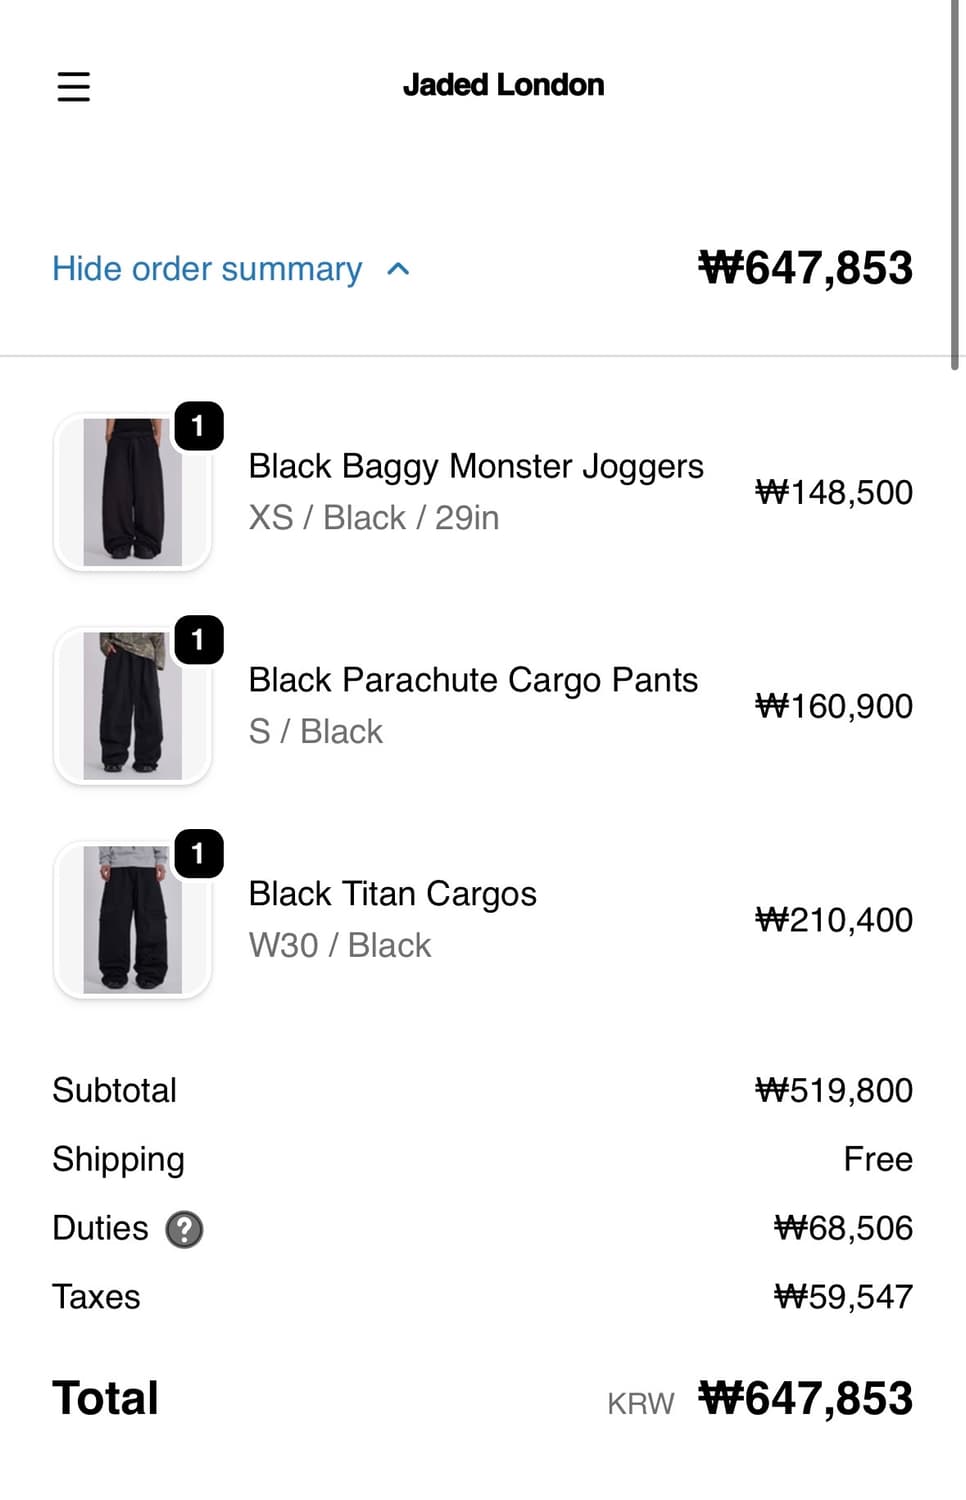Click the KRW currency label by Total

pyautogui.click(x=640, y=1404)
